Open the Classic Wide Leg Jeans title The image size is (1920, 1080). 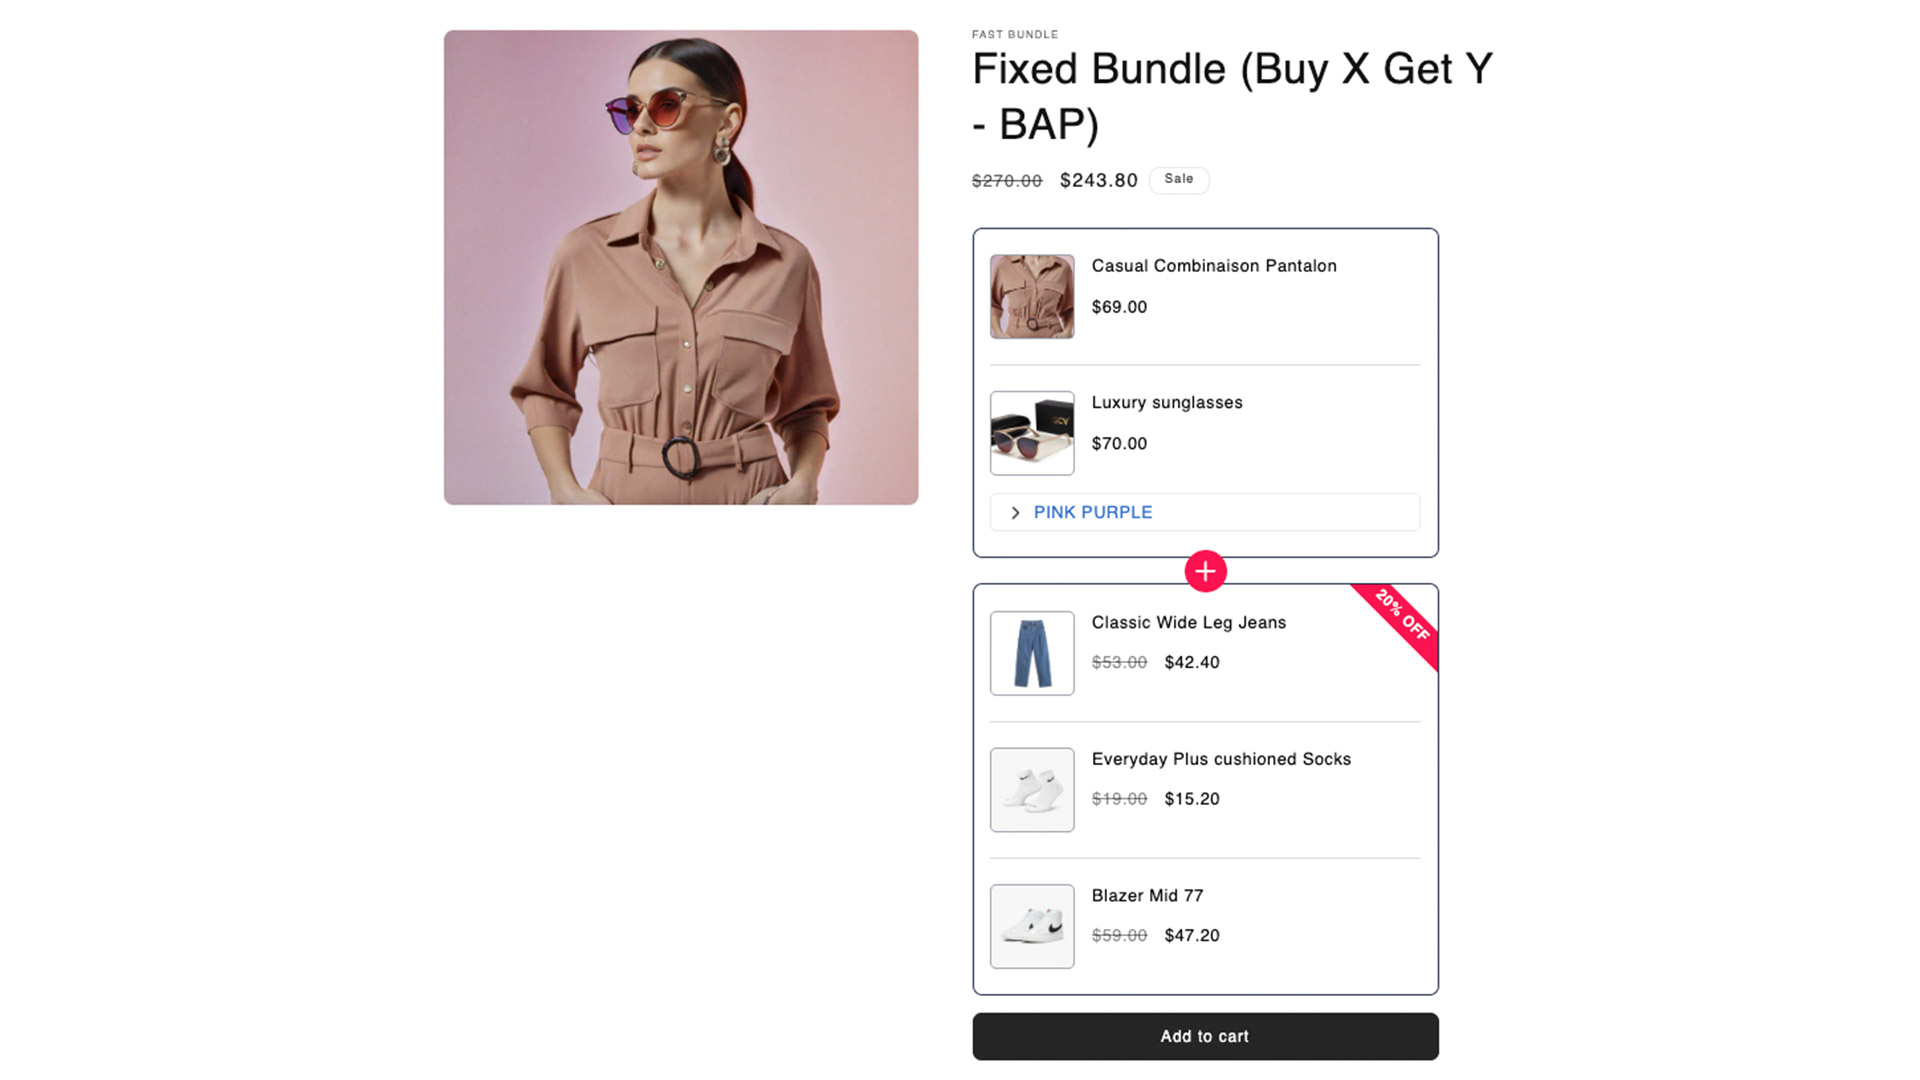[1189, 623]
